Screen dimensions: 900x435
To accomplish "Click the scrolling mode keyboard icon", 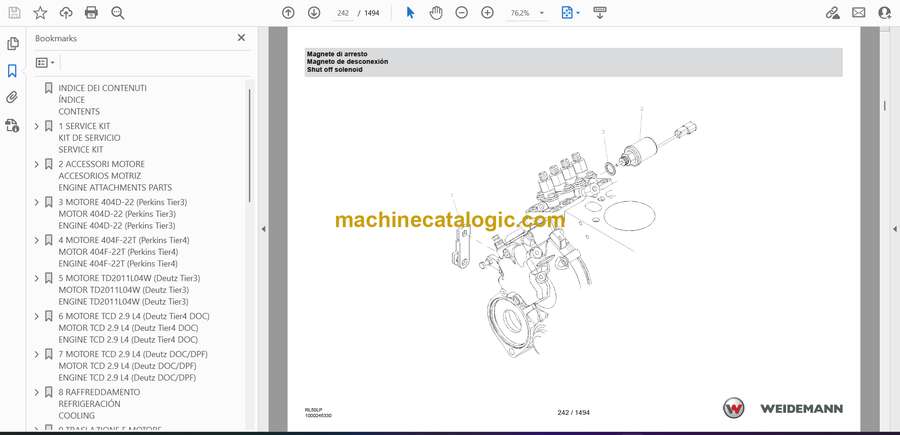I will [600, 13].
